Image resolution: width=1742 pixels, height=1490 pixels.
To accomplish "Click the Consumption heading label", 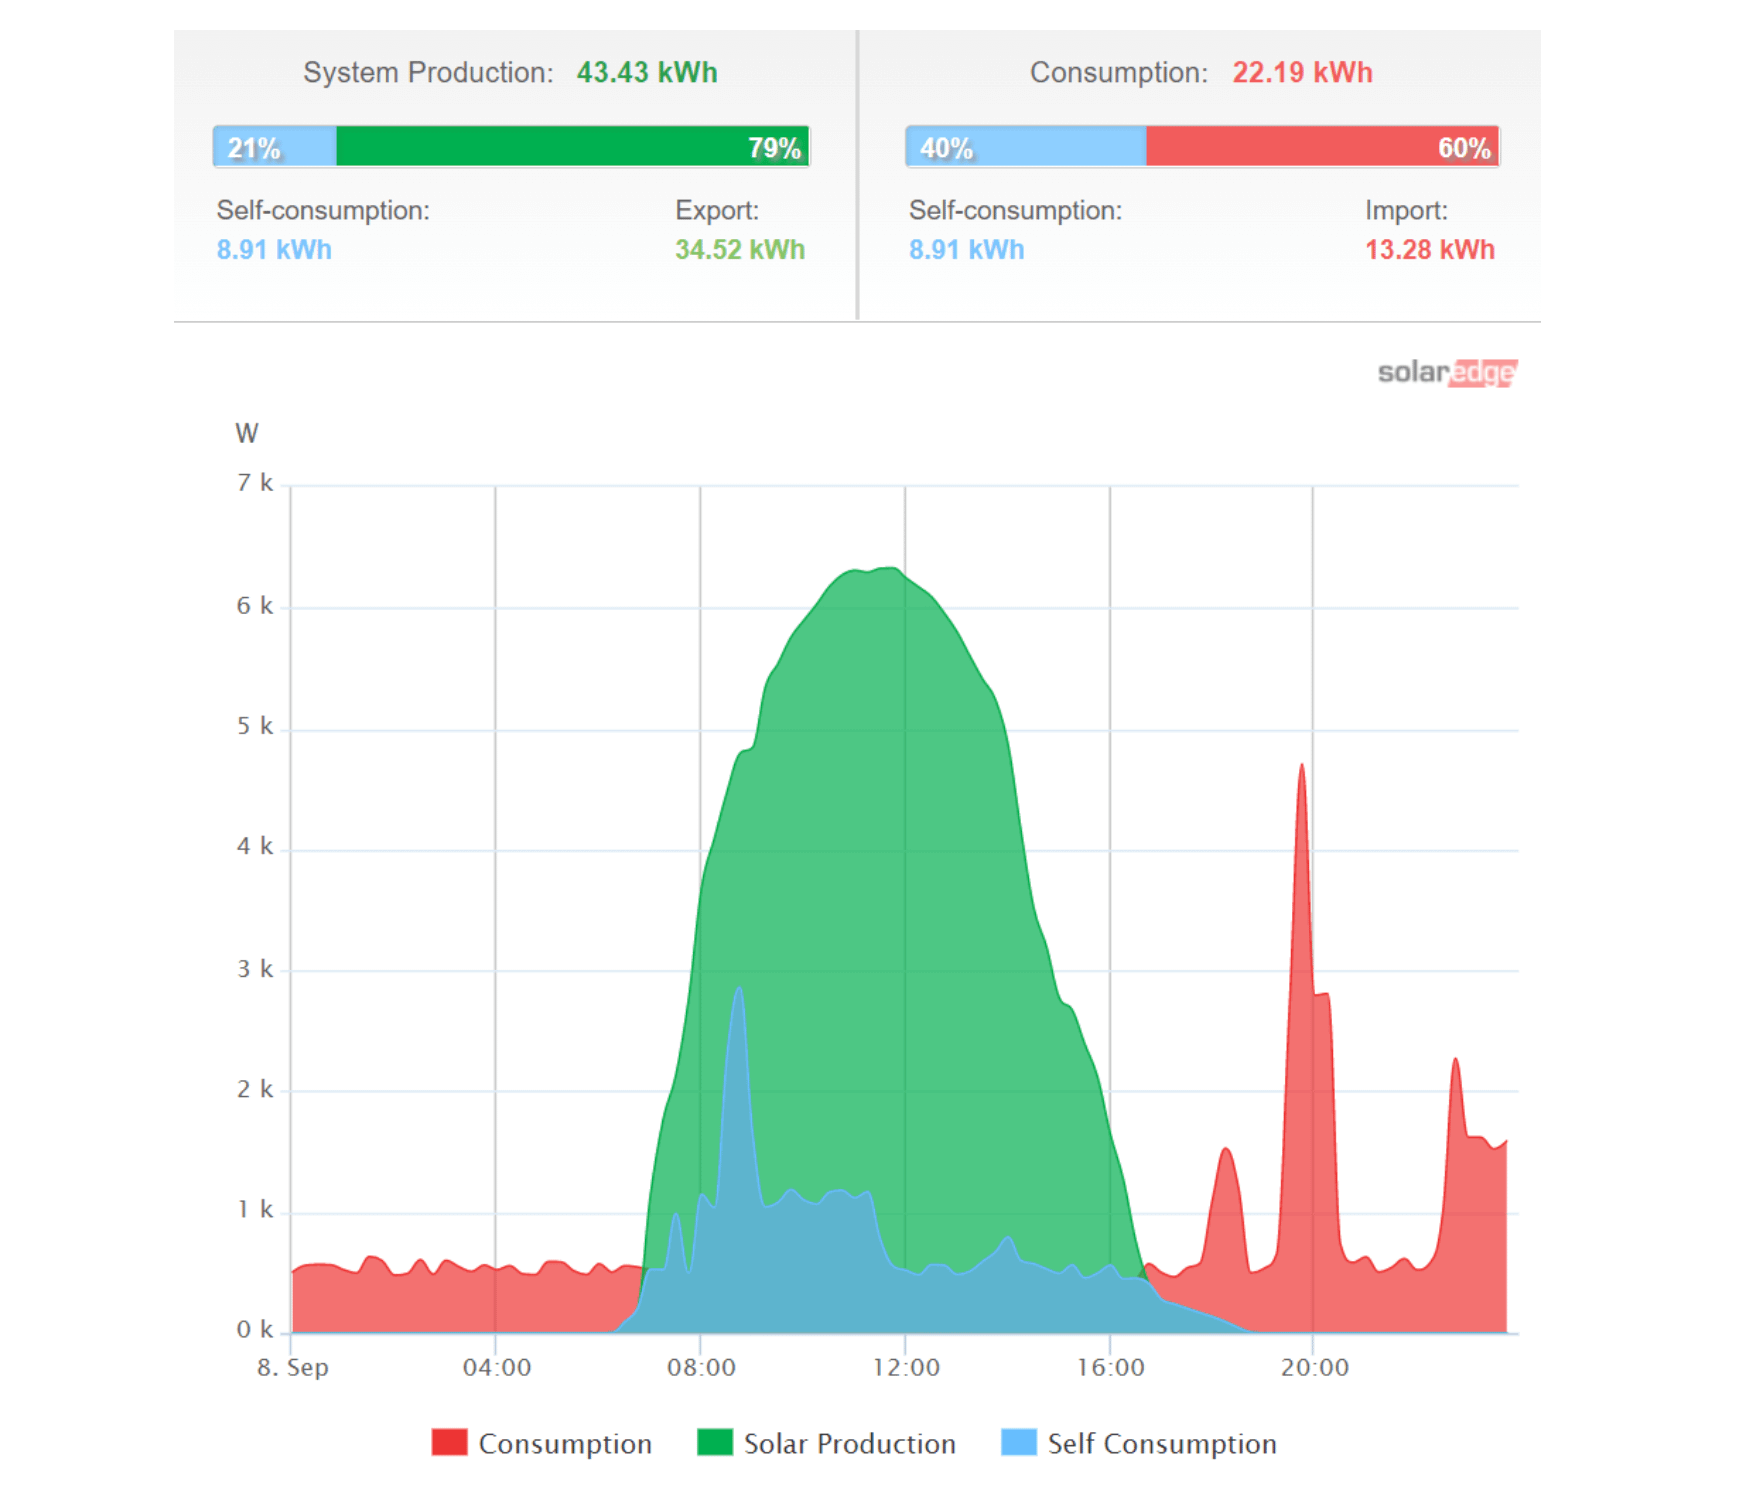I will pos(1119,73).
